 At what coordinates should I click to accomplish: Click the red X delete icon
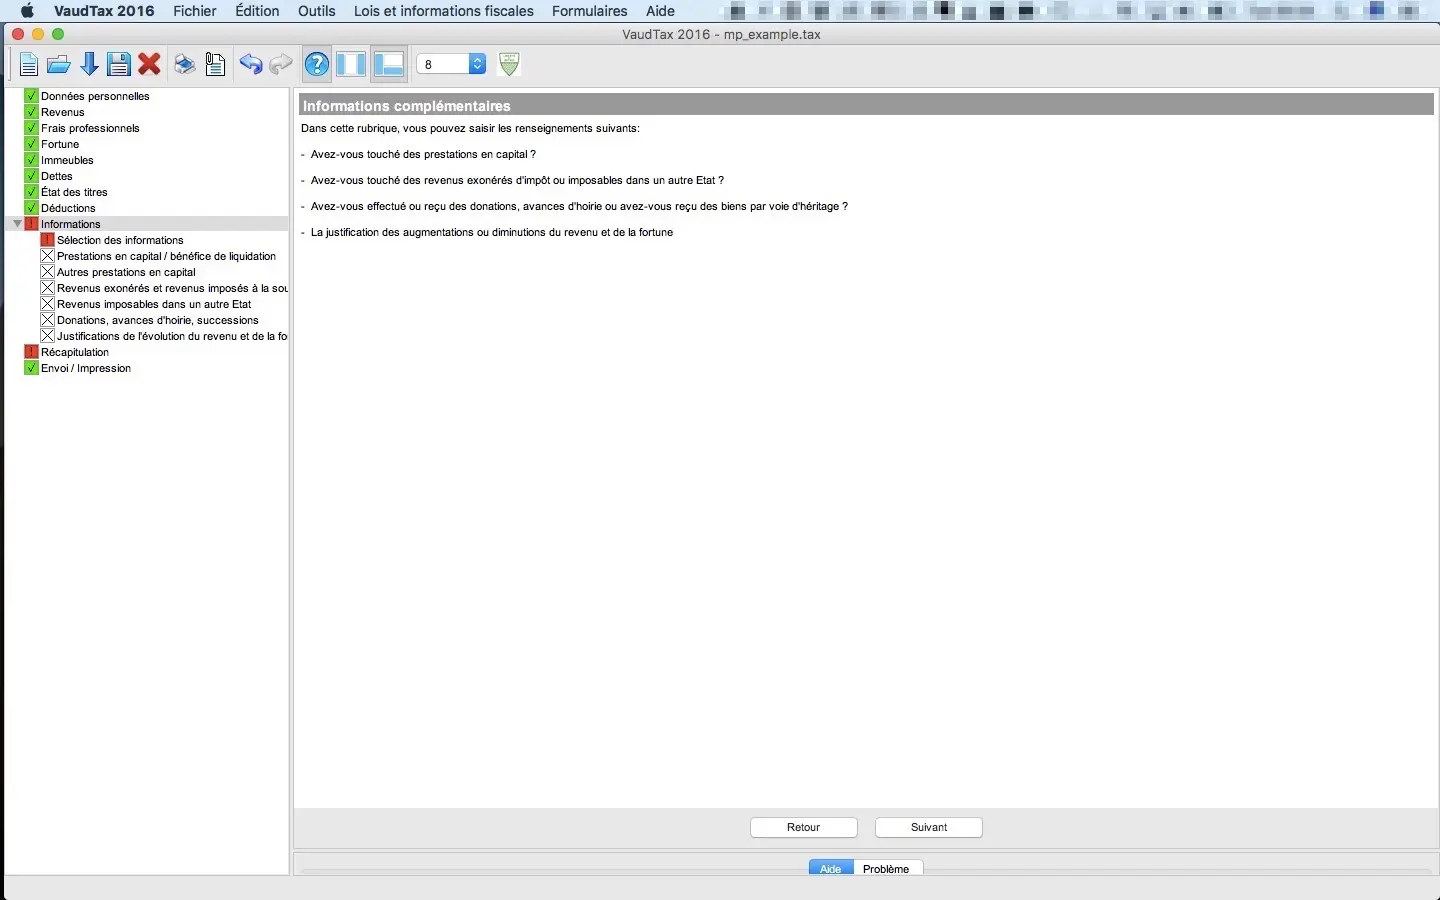(150, 65)
